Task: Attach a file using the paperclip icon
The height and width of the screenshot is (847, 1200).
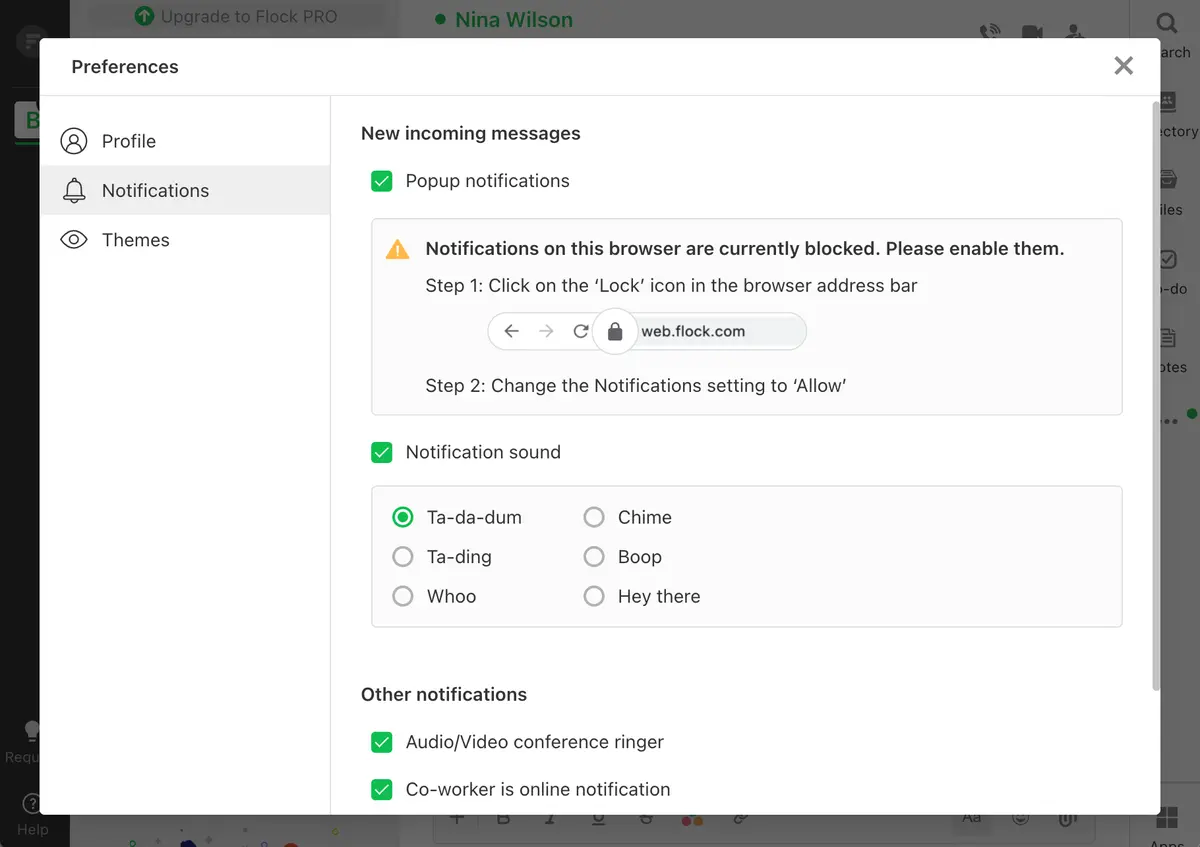Action: click(x=1068, y=818)
